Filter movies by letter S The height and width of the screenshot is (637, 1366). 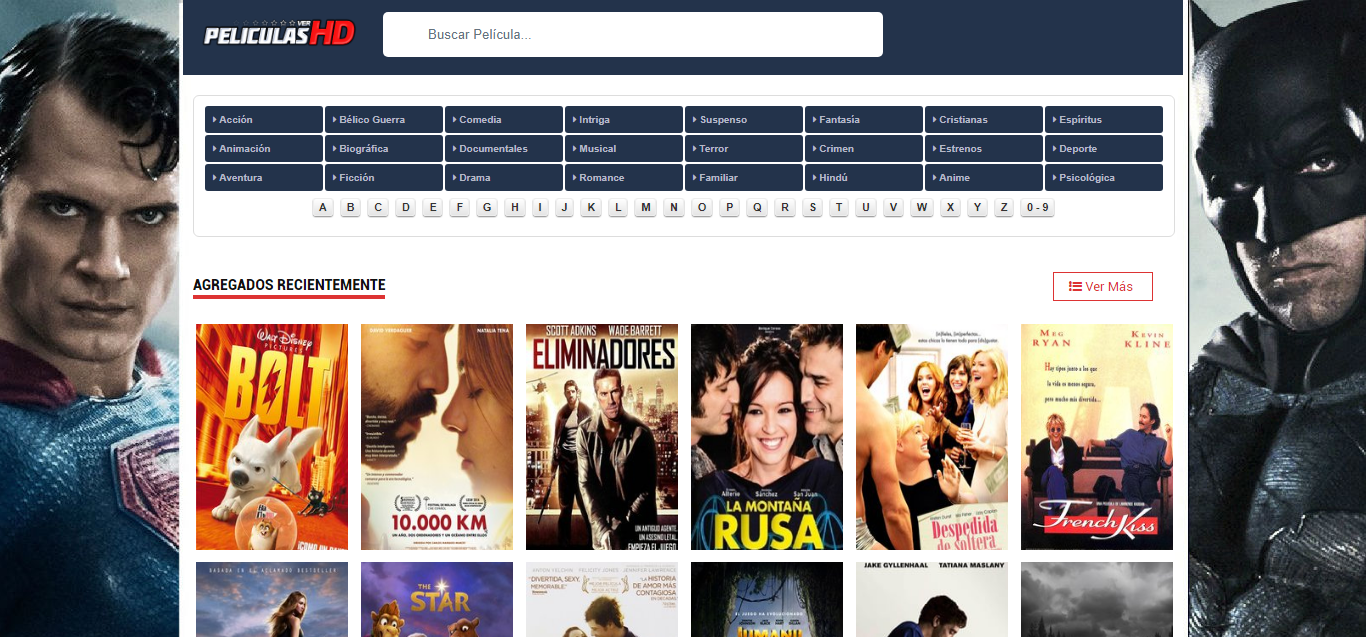tap(813, 208)
